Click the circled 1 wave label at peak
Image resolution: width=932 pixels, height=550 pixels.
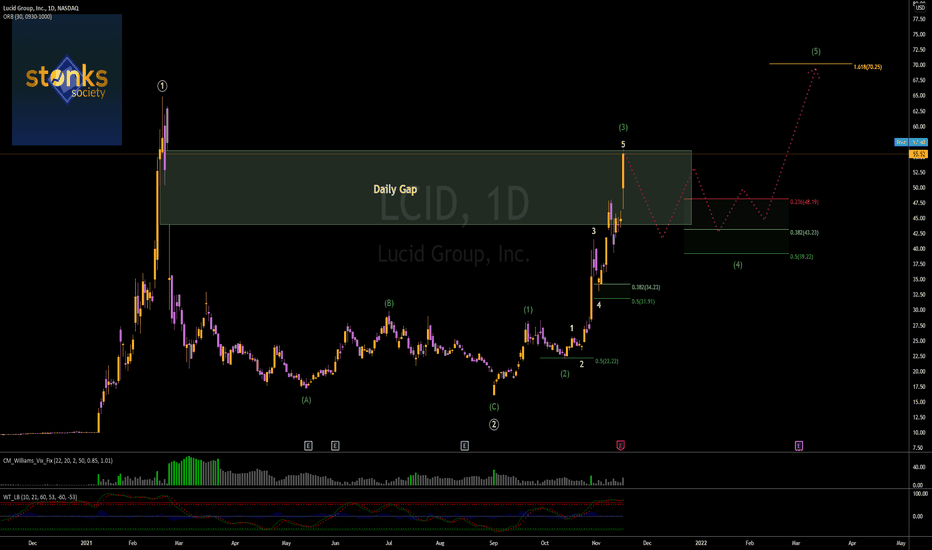[x=162, y=86]
